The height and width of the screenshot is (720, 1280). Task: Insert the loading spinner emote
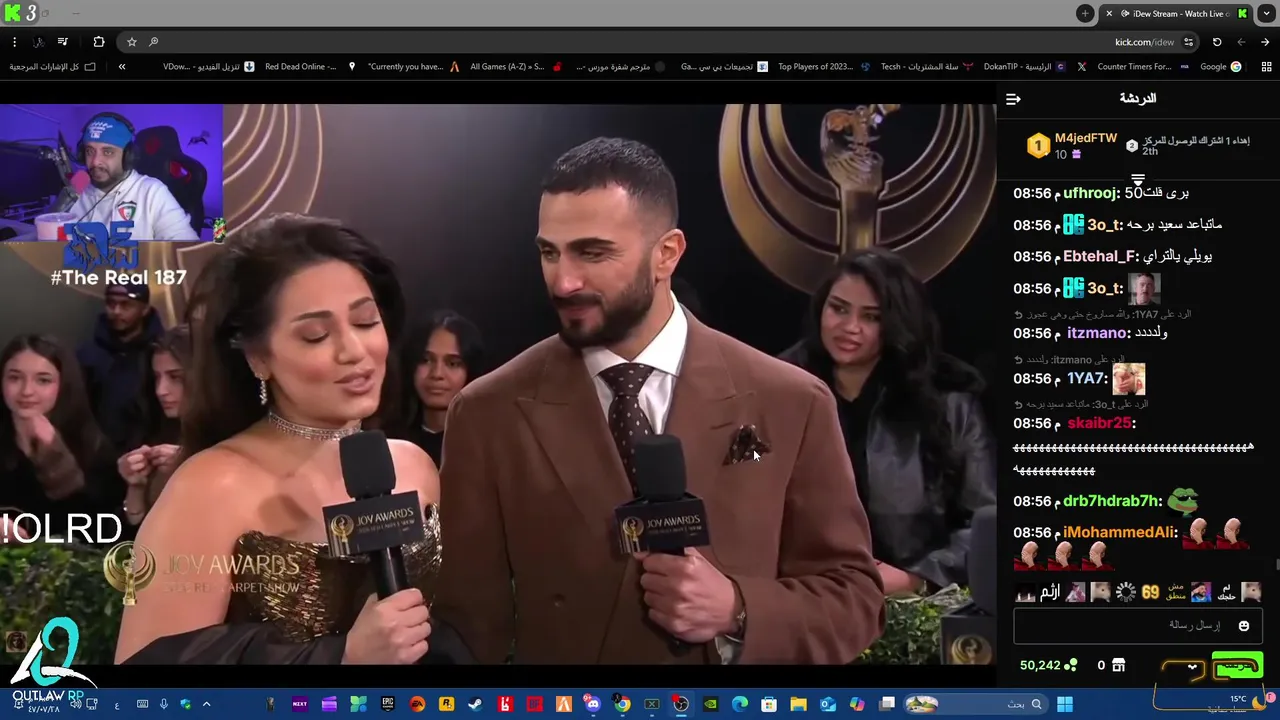pyautogui.click(x=1126, y=592)
